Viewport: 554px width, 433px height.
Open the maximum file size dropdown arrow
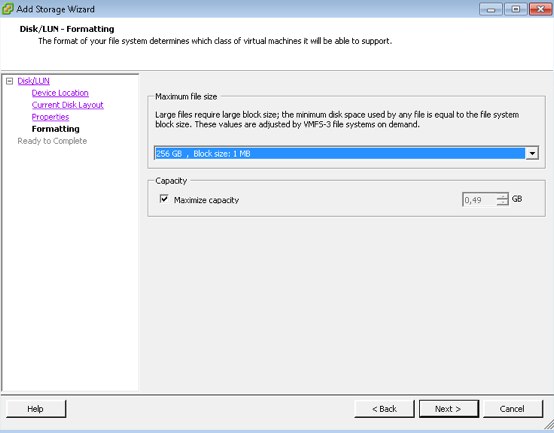(x=532, y=153)
